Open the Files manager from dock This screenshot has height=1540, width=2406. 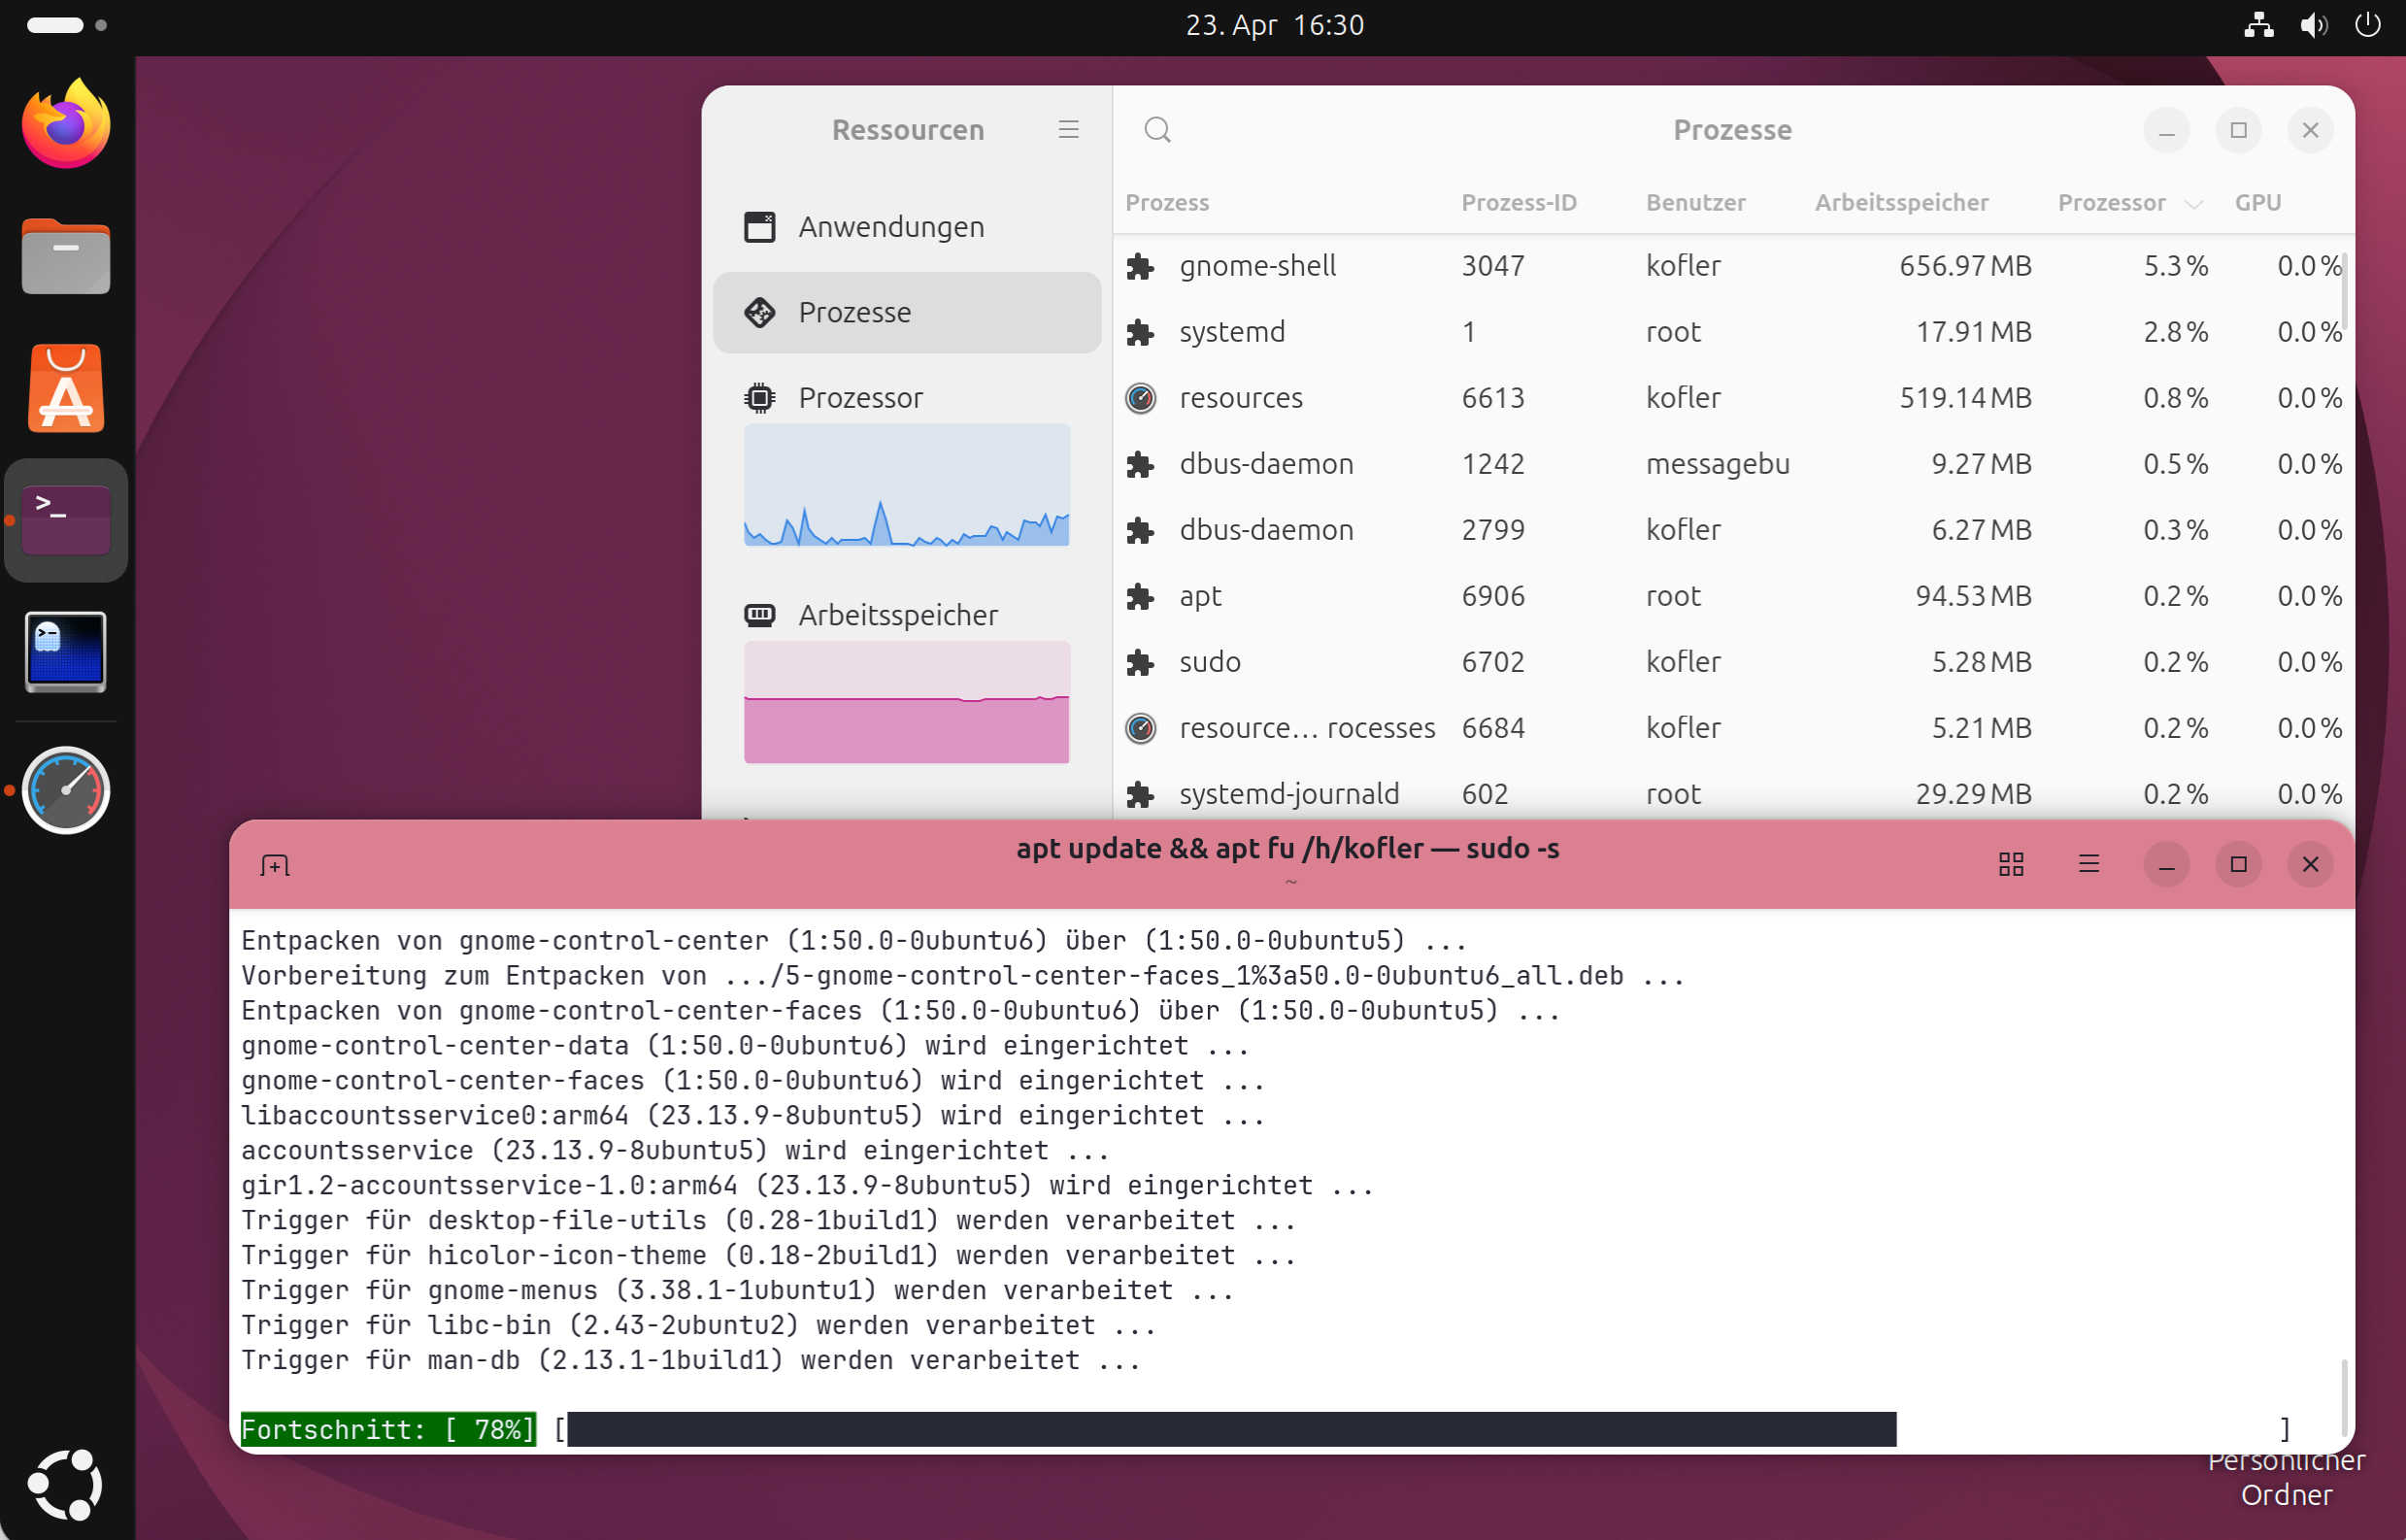(x=66, y=257)
